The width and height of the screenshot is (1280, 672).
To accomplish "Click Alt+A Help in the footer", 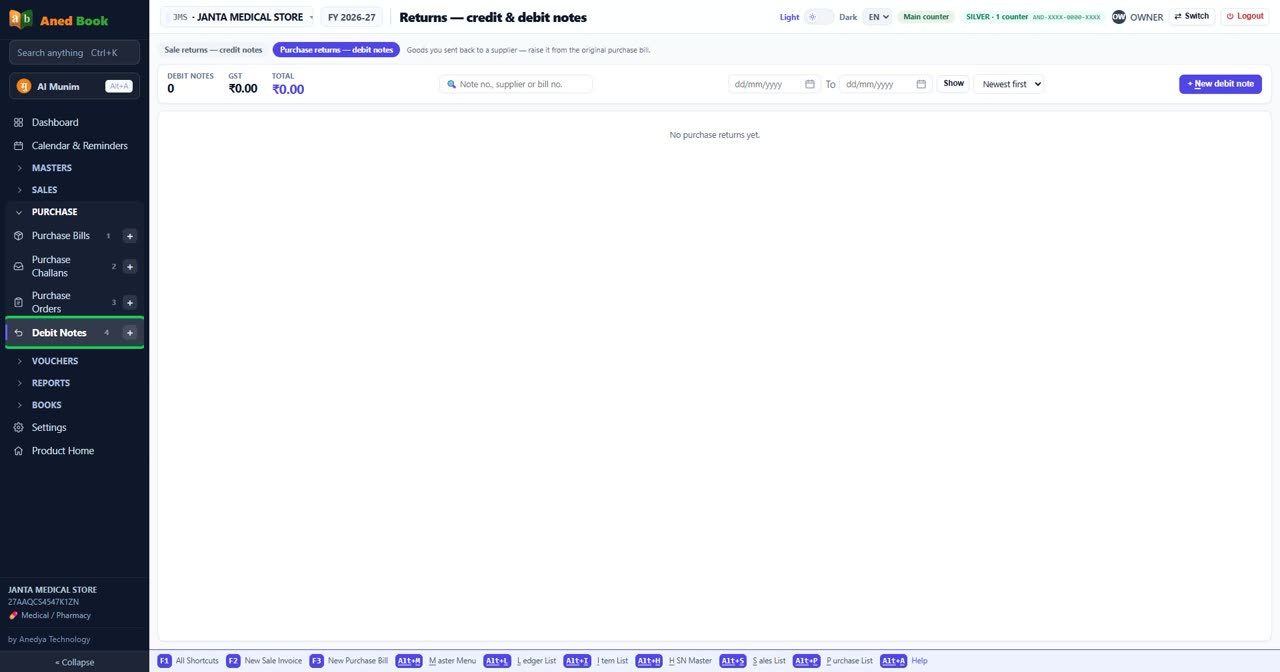I will [x=904, y=661].
